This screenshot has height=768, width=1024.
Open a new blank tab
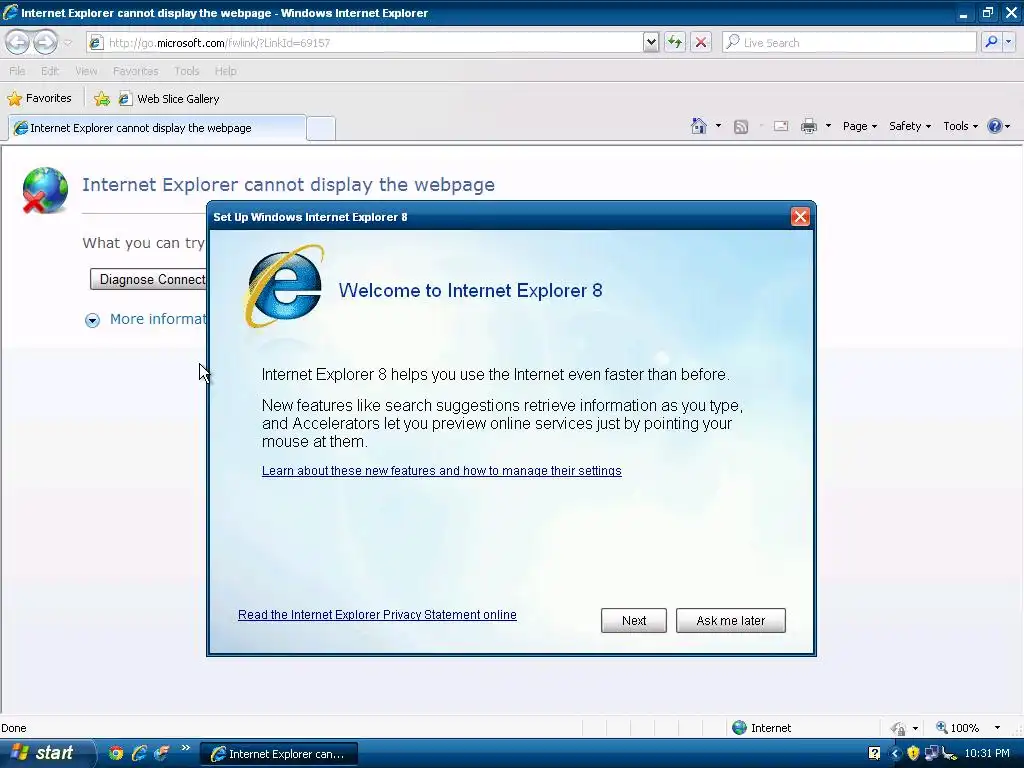[x=321, y=128]
